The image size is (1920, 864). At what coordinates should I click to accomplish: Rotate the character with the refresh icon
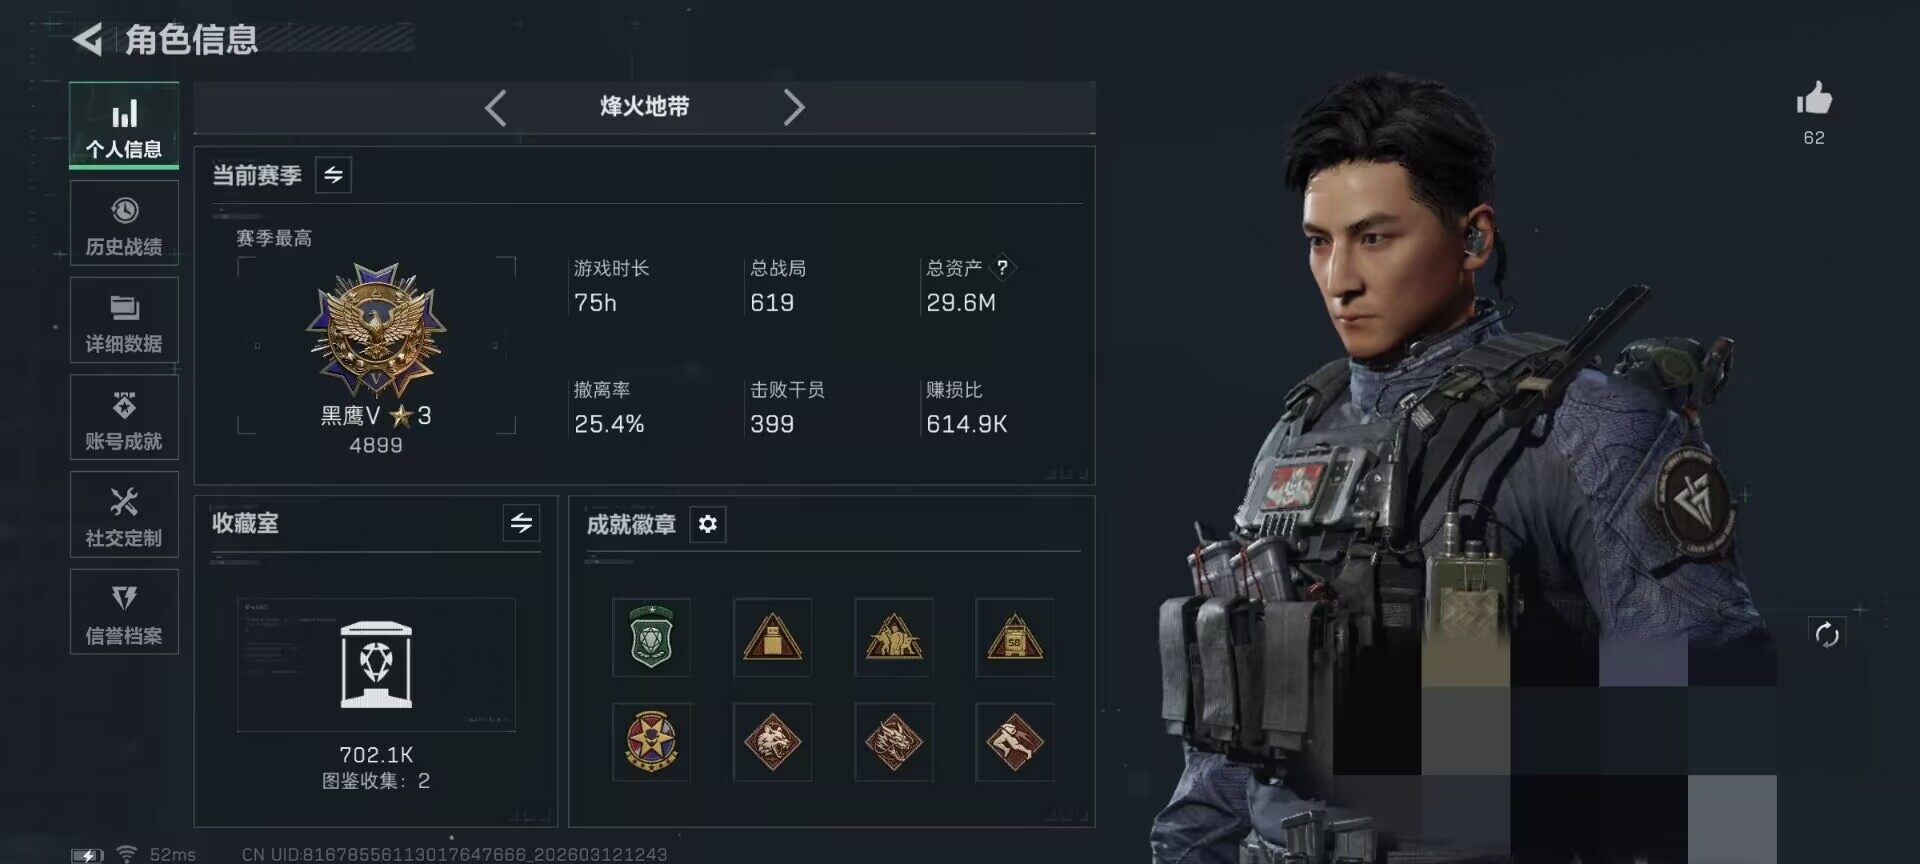[x=1826, y=634]
